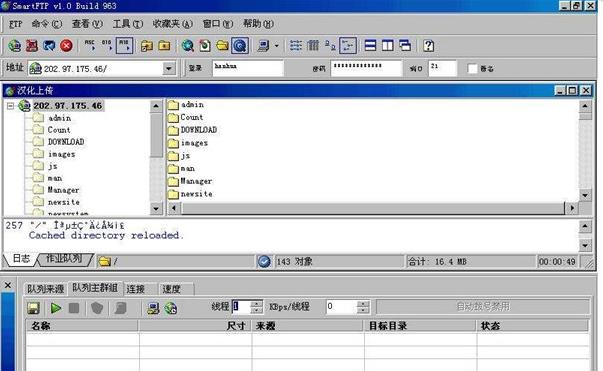This screenshot has width=603, height=371.
Task: Click the login username field
Action: pyautogui.click(x=248, y=68)
